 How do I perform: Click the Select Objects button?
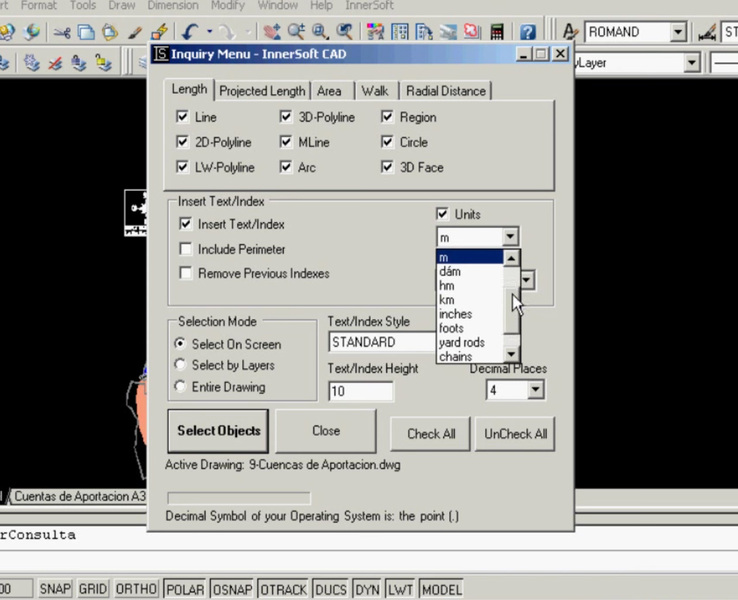218,431
